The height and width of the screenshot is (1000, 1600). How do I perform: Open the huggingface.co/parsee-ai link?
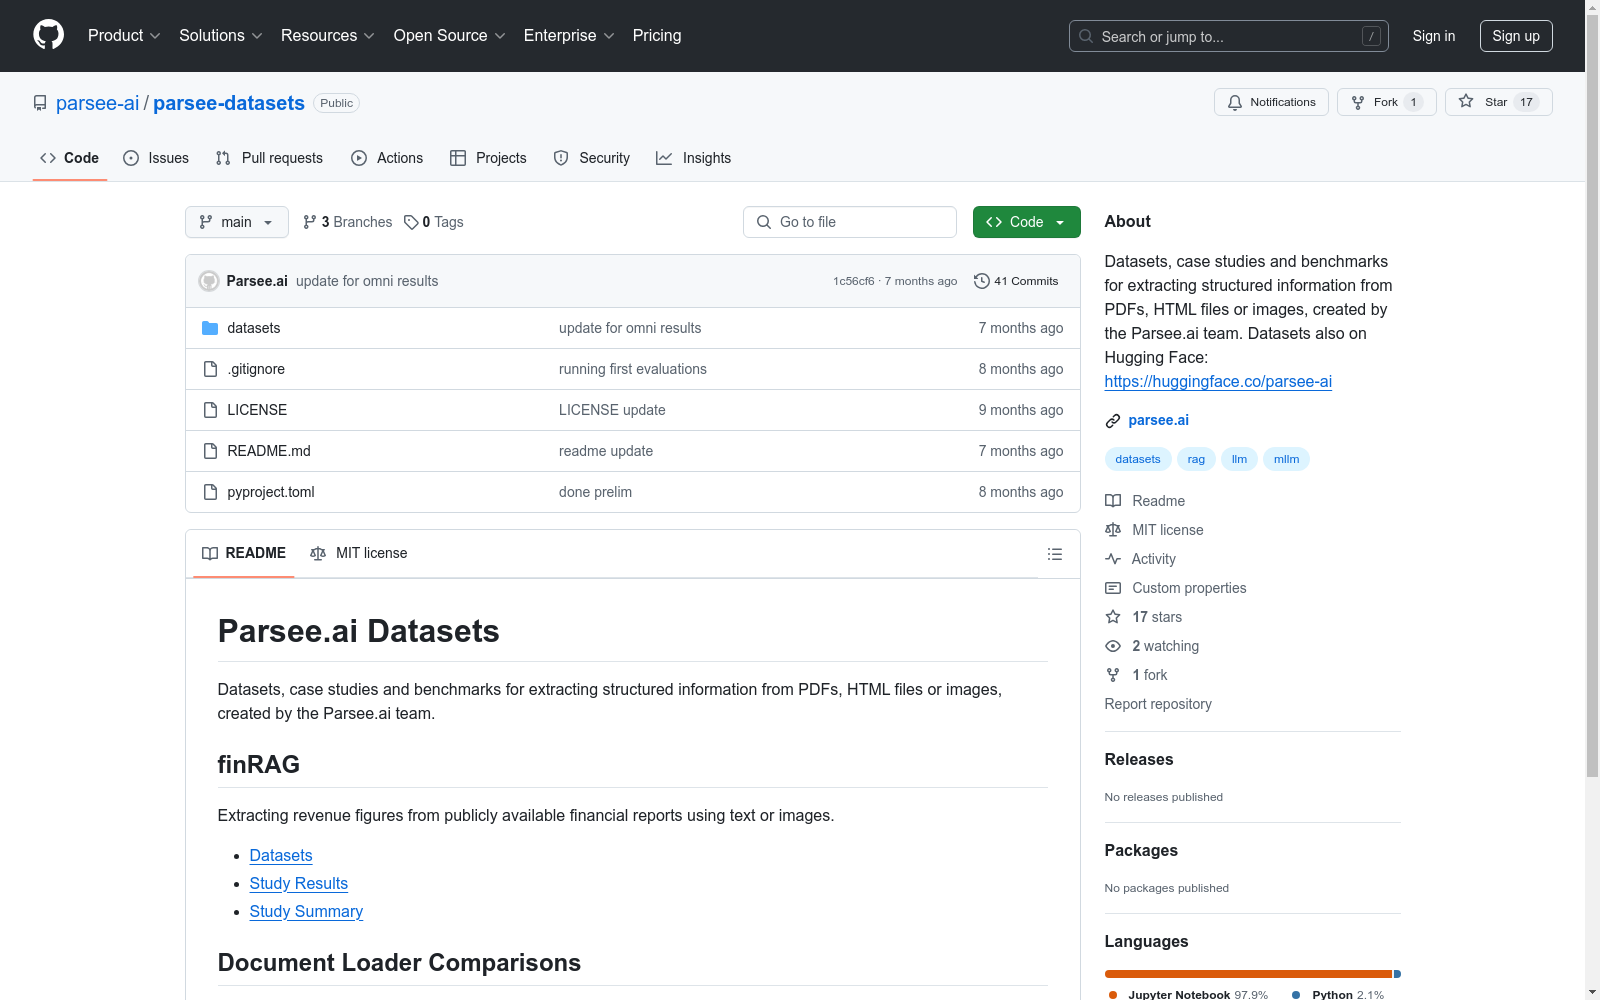[x=1218, y=381]
